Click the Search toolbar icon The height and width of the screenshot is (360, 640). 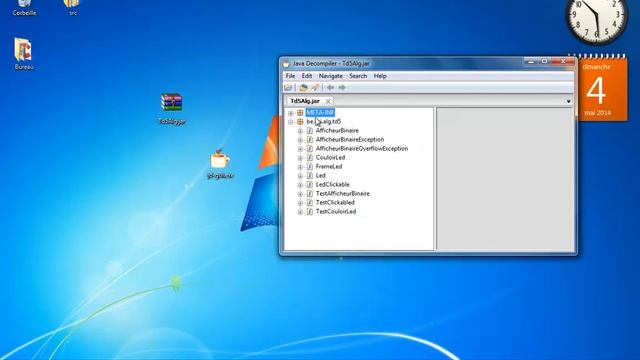coord(315,87)
